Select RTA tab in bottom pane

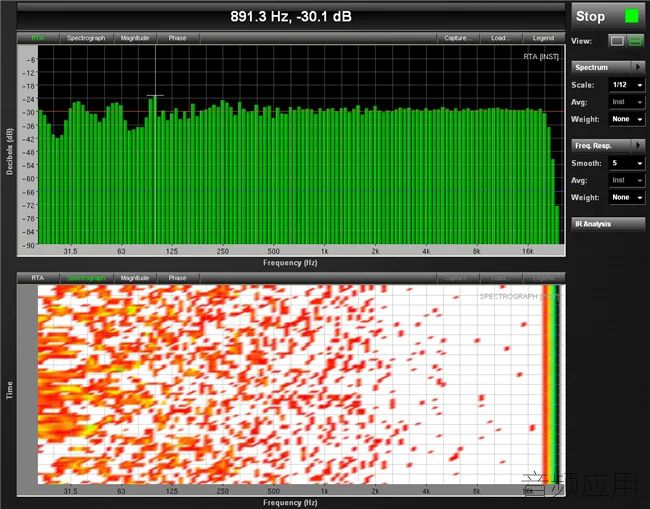coord(38,278)
